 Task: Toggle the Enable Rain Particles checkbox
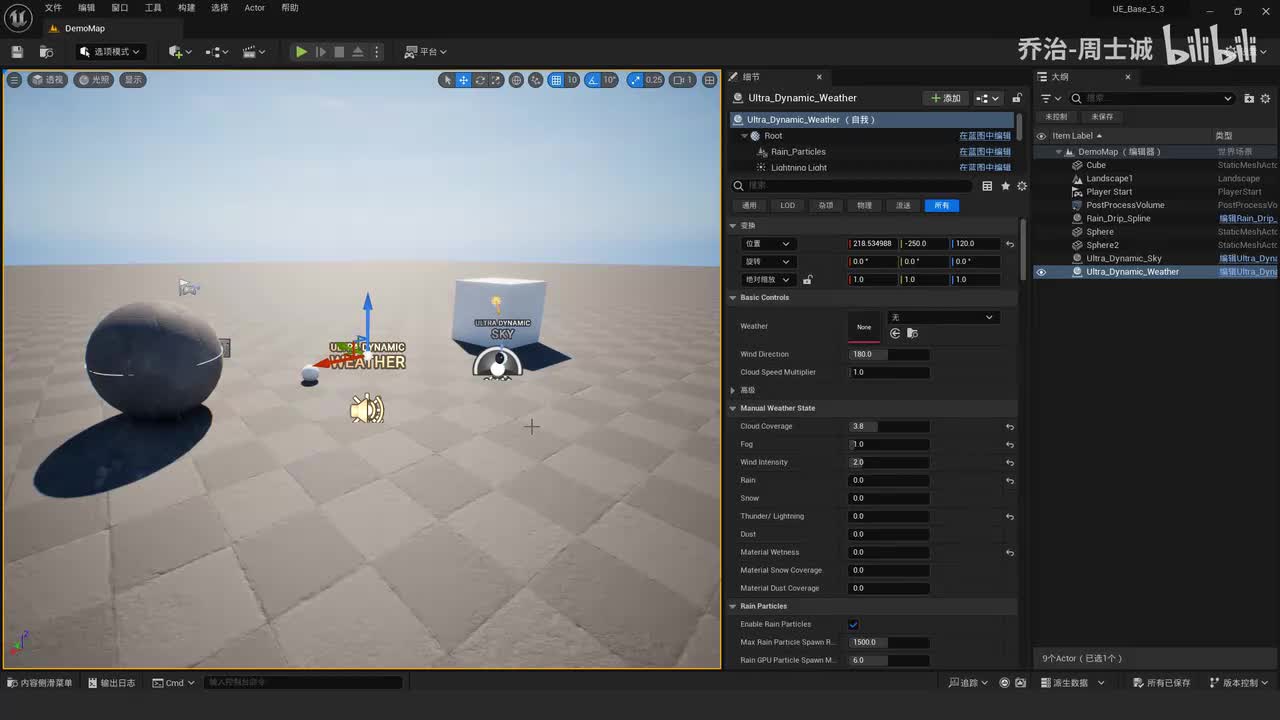[x=853, y=625]
